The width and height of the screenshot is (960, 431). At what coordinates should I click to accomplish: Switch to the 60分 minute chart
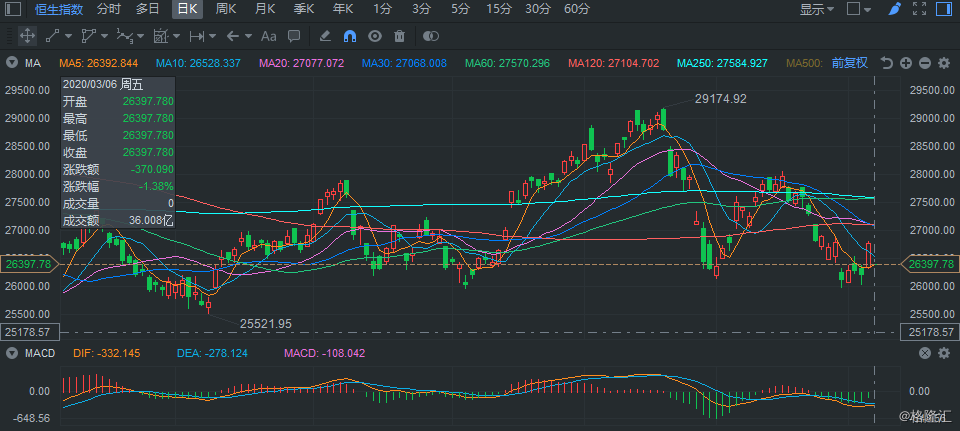pyautogui.click(x=577, y=9)
